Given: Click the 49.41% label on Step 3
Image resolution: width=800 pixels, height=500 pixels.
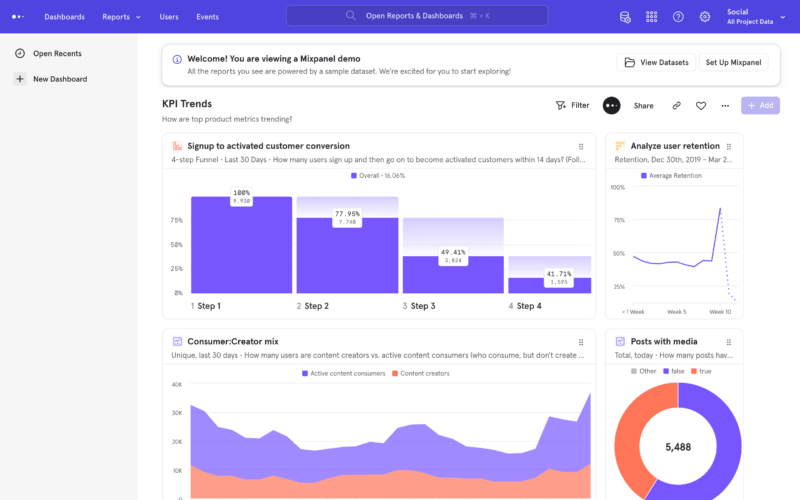Looking at the screenshot, I should [x=453, y=256].
